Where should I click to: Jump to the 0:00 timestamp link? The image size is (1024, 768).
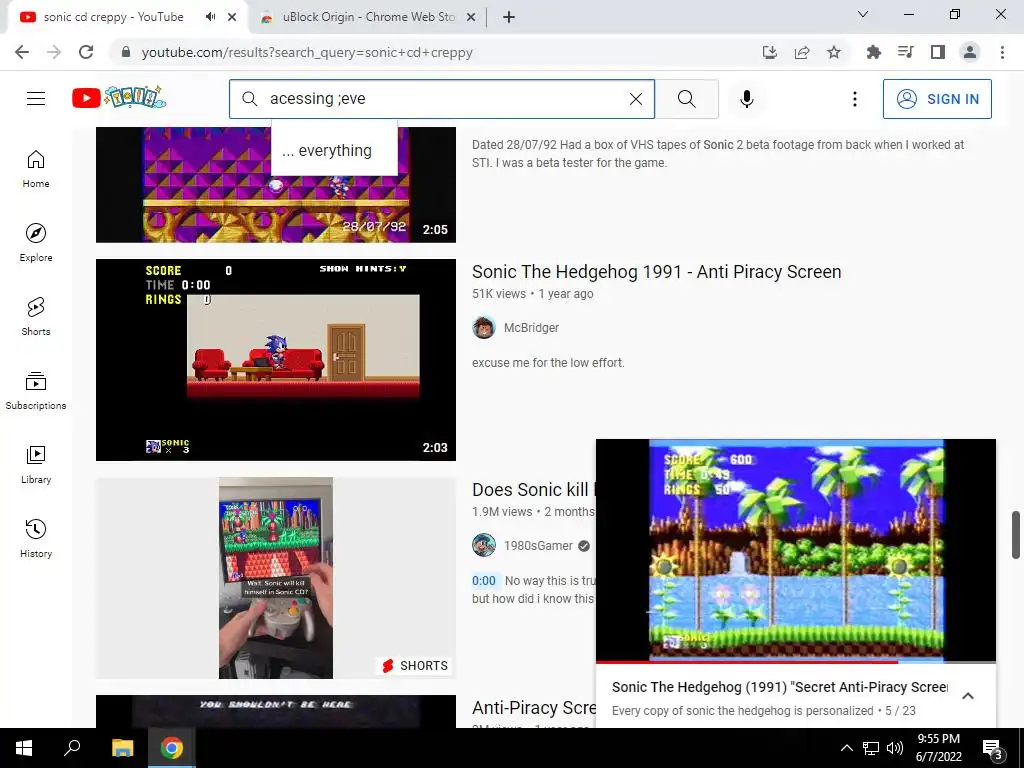(x=484, y=581)
